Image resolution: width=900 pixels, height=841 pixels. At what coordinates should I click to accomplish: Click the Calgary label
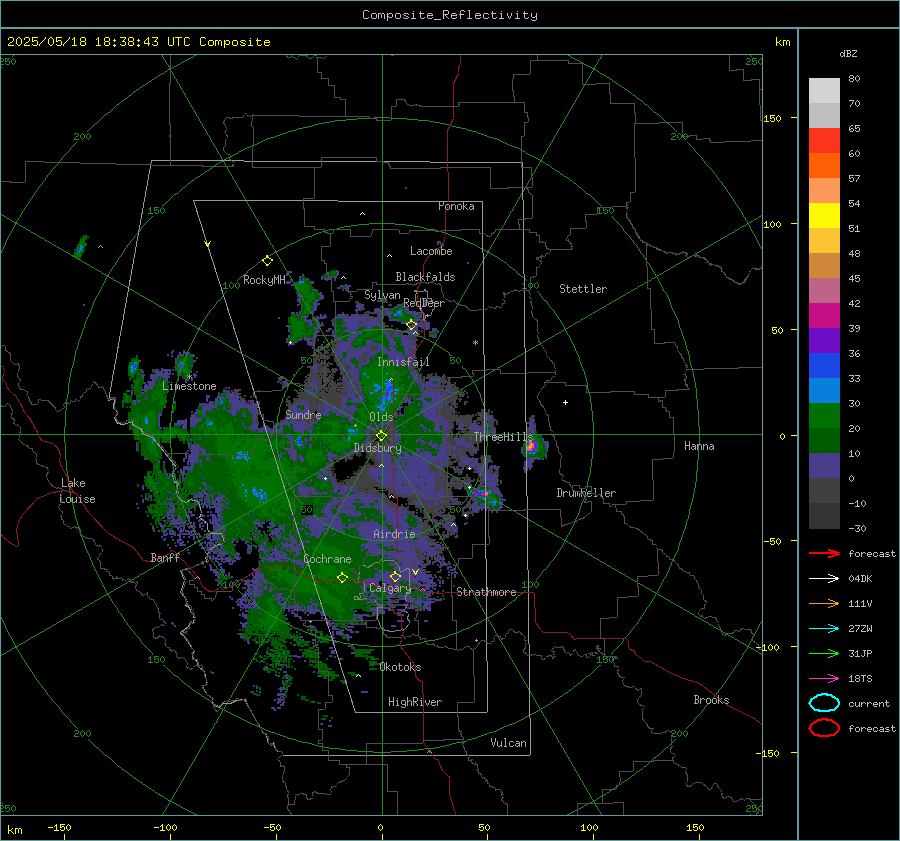390,588
